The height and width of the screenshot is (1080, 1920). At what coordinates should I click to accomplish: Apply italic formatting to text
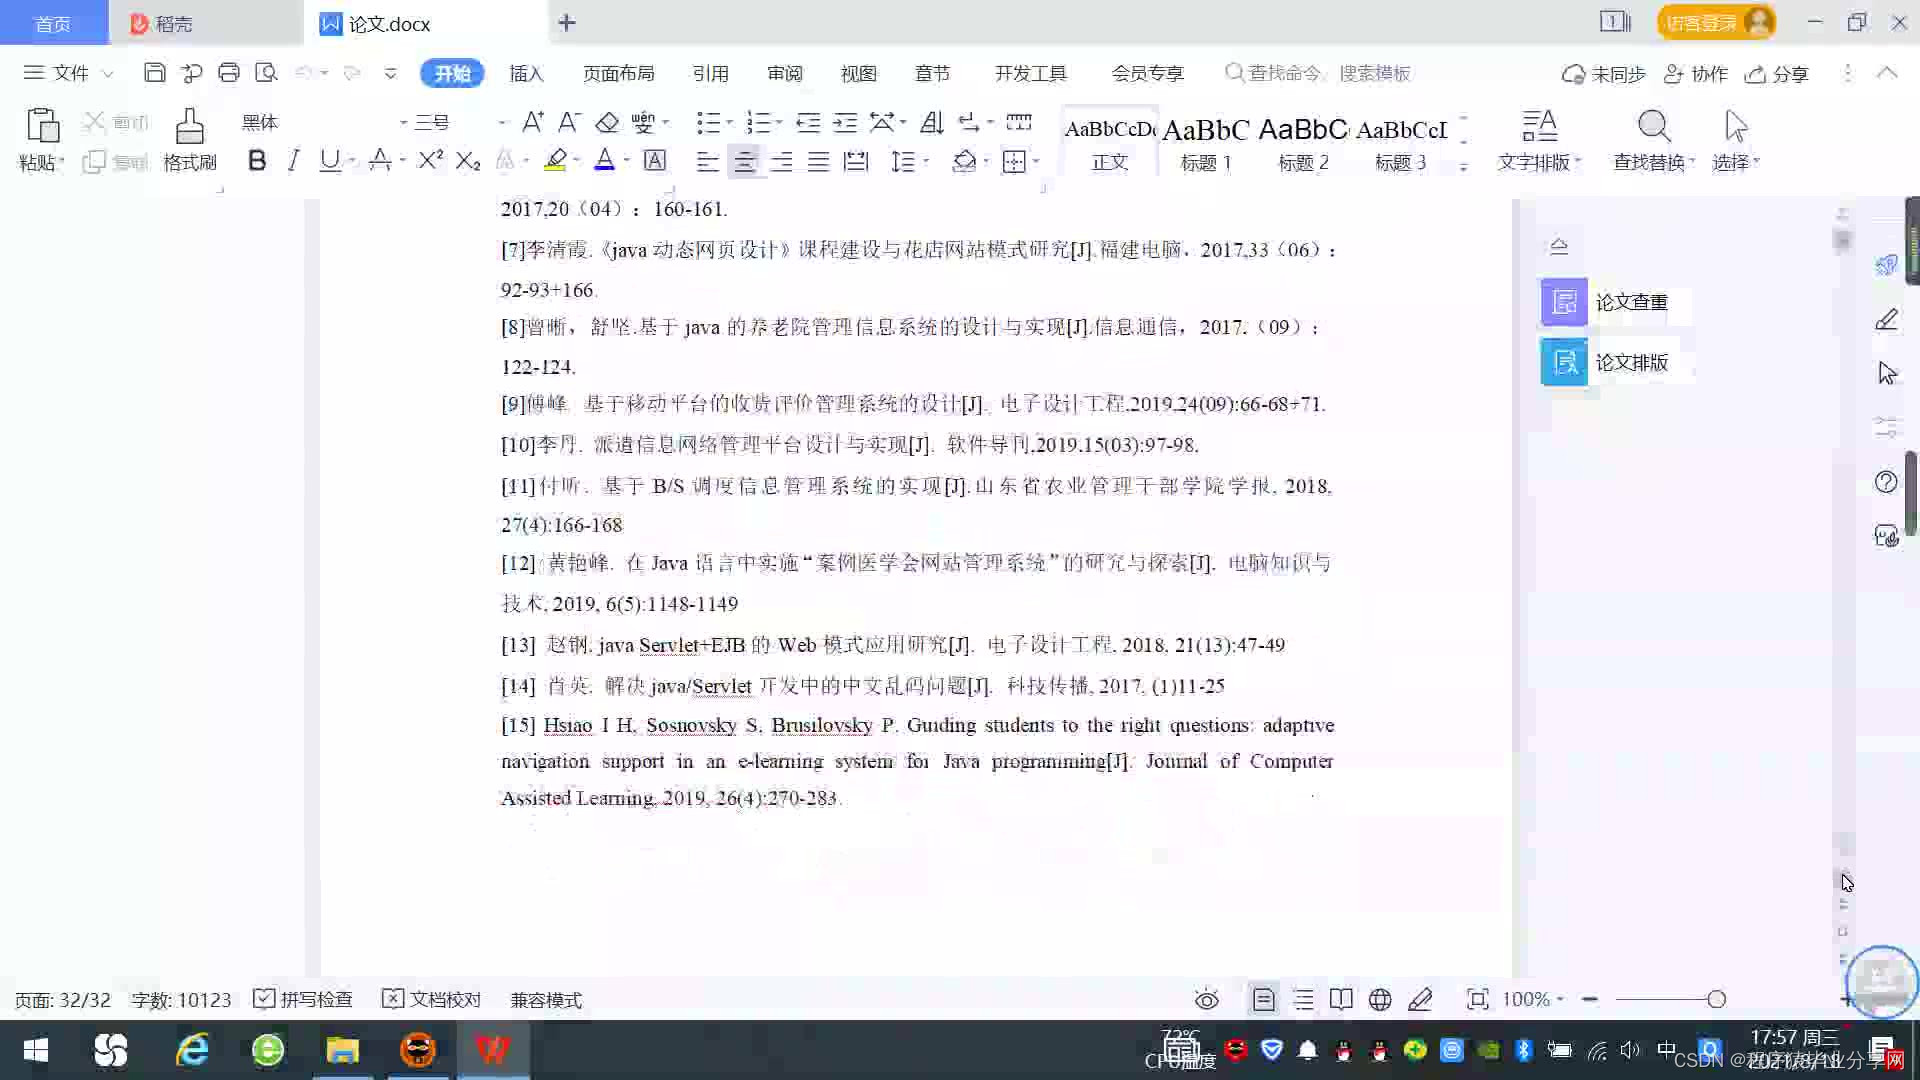[x=293, y=161]
